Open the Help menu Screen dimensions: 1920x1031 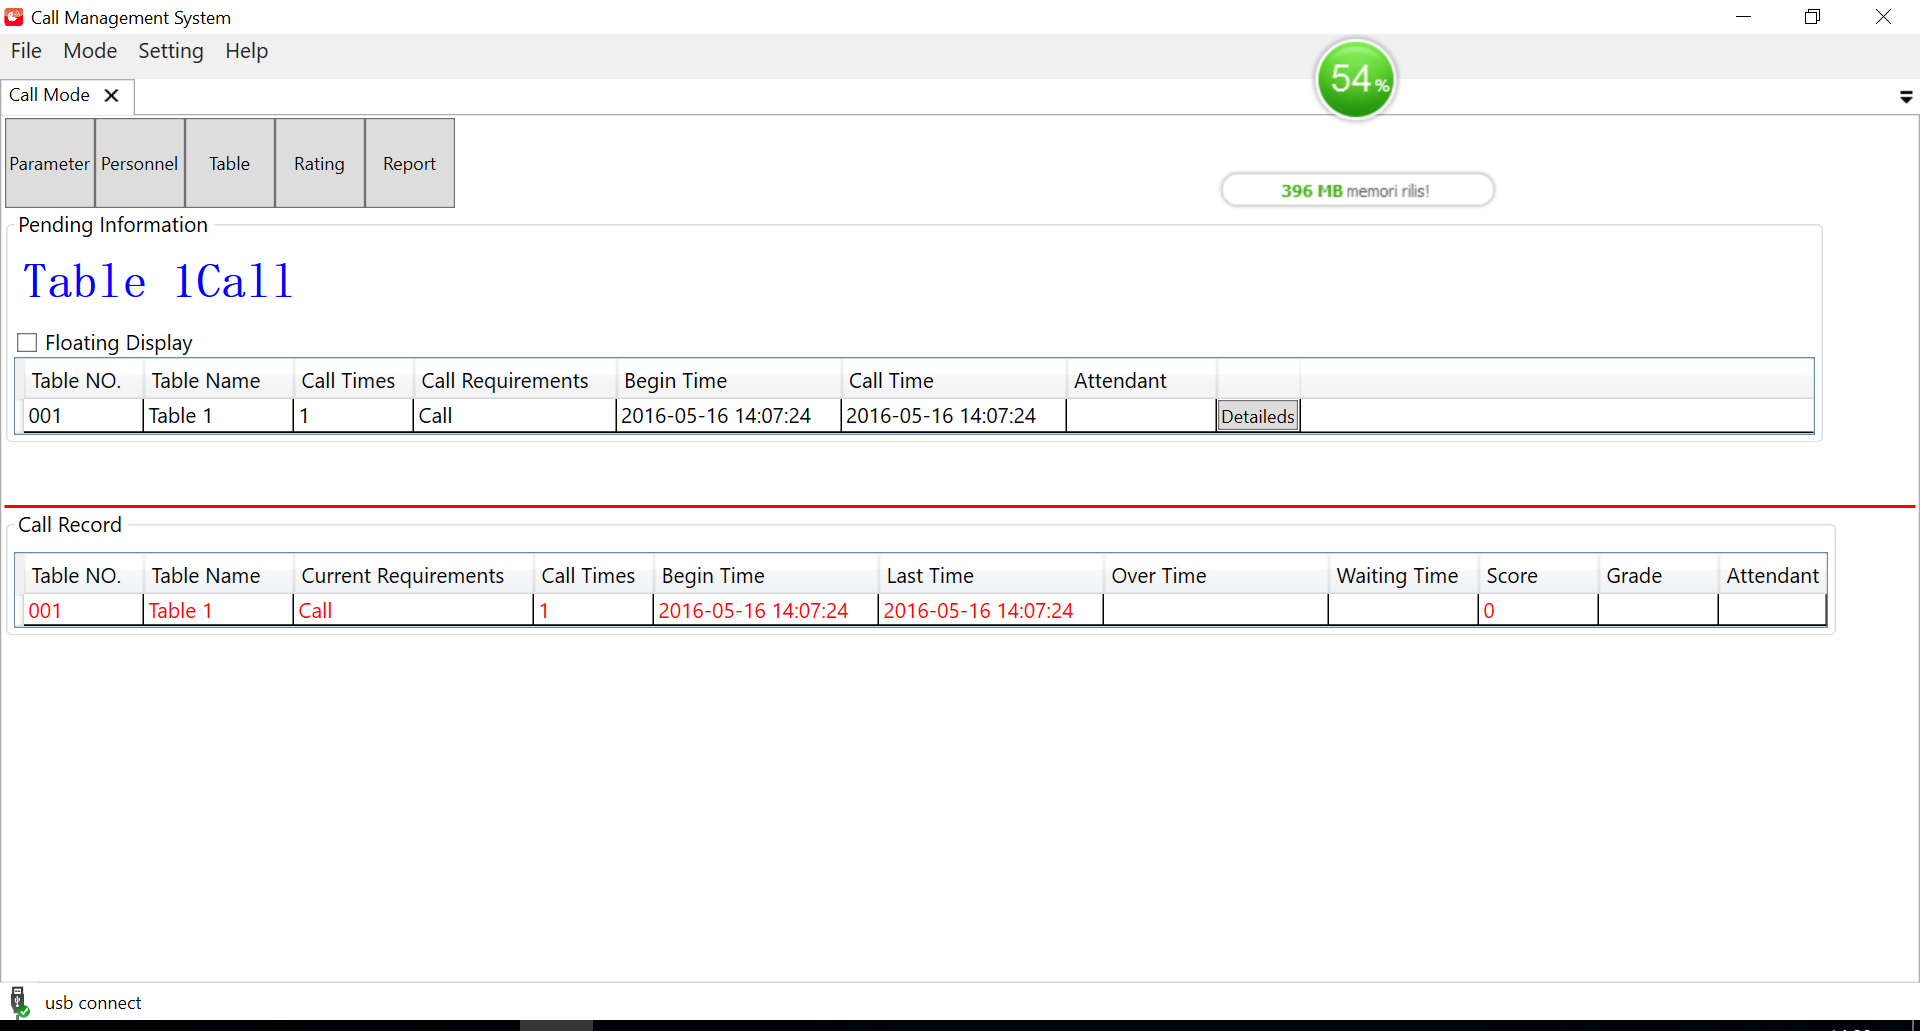[x=246, y=51]
